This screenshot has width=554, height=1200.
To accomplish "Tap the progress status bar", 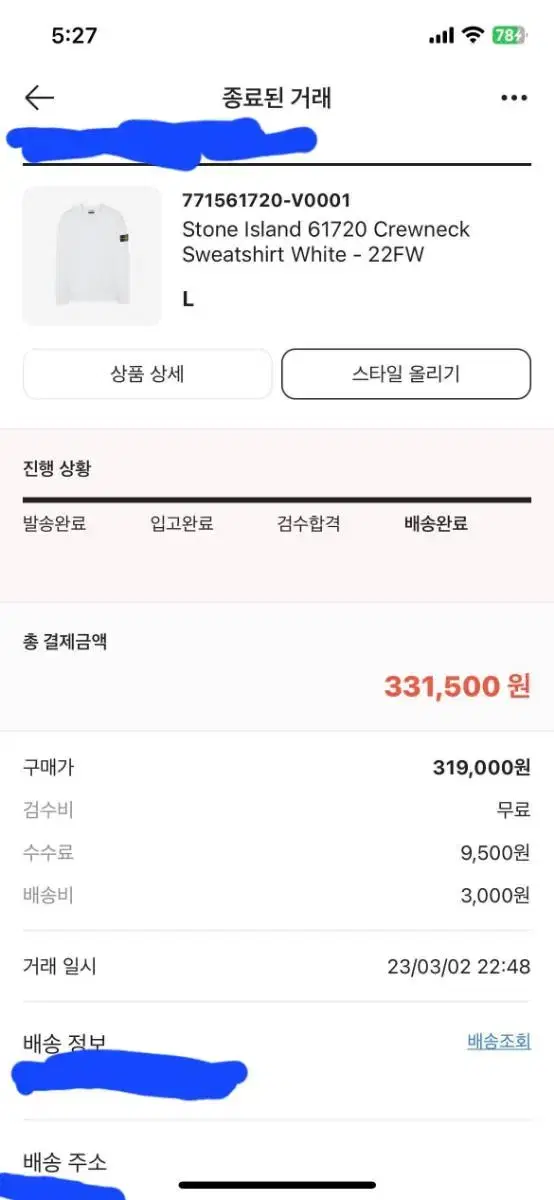I will tap(277, 499).
